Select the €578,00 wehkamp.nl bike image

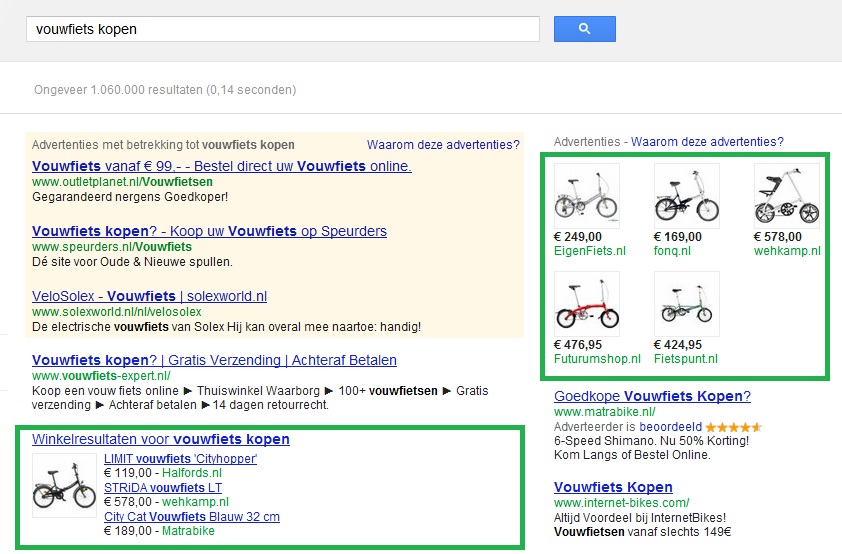point(786,196)
